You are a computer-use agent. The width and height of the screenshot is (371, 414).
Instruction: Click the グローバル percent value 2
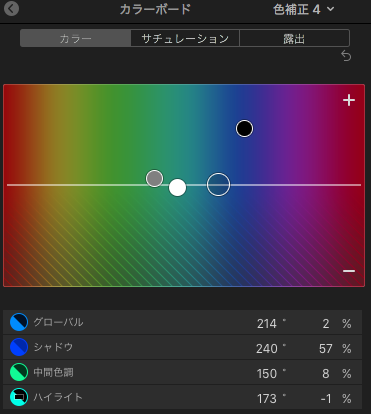tap(326, 324)
